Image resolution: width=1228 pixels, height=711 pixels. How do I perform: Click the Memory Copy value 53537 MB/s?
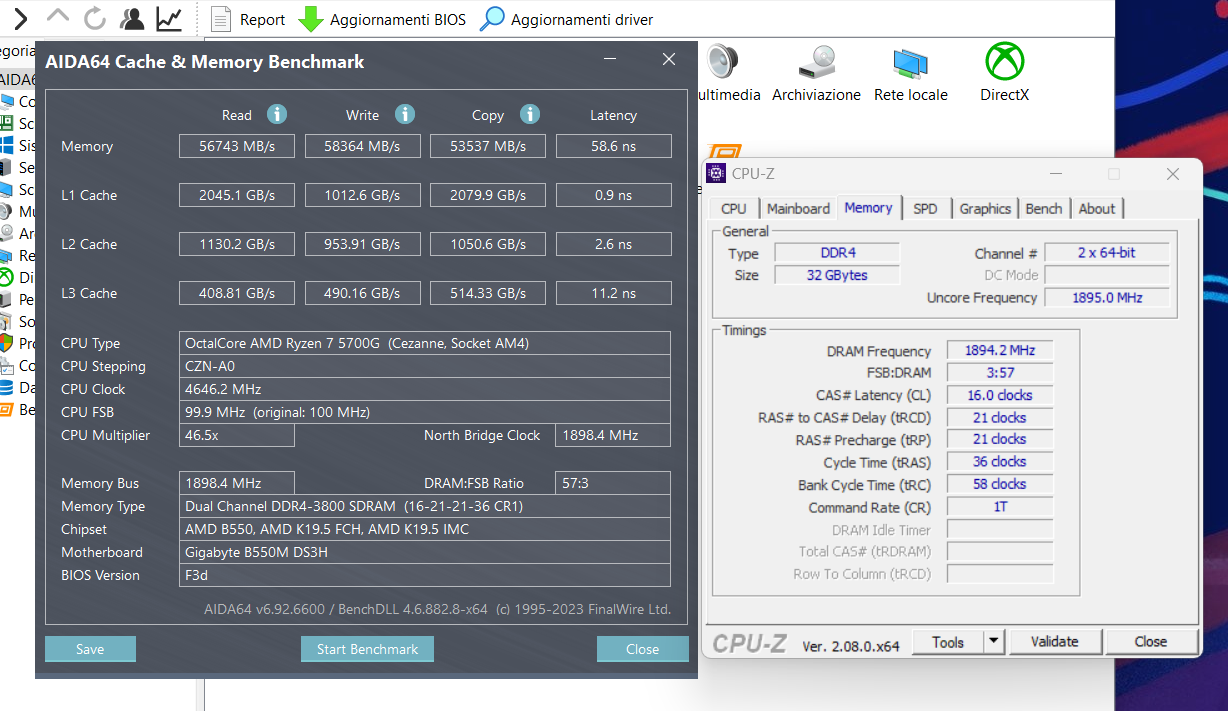point(488,146)
